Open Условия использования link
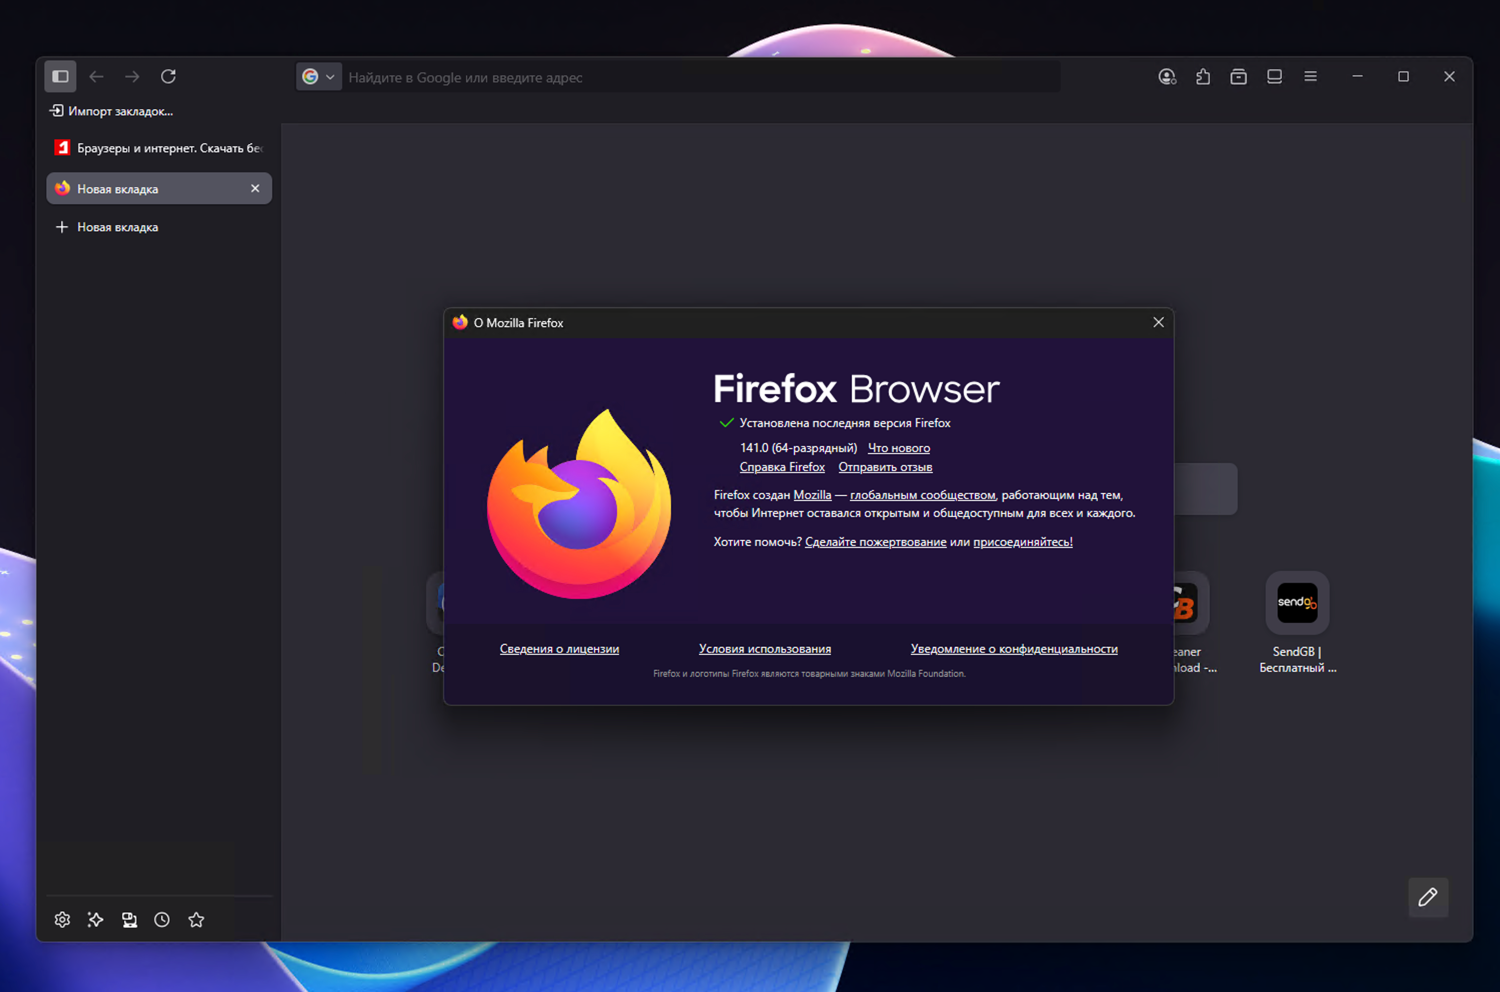 765,649
